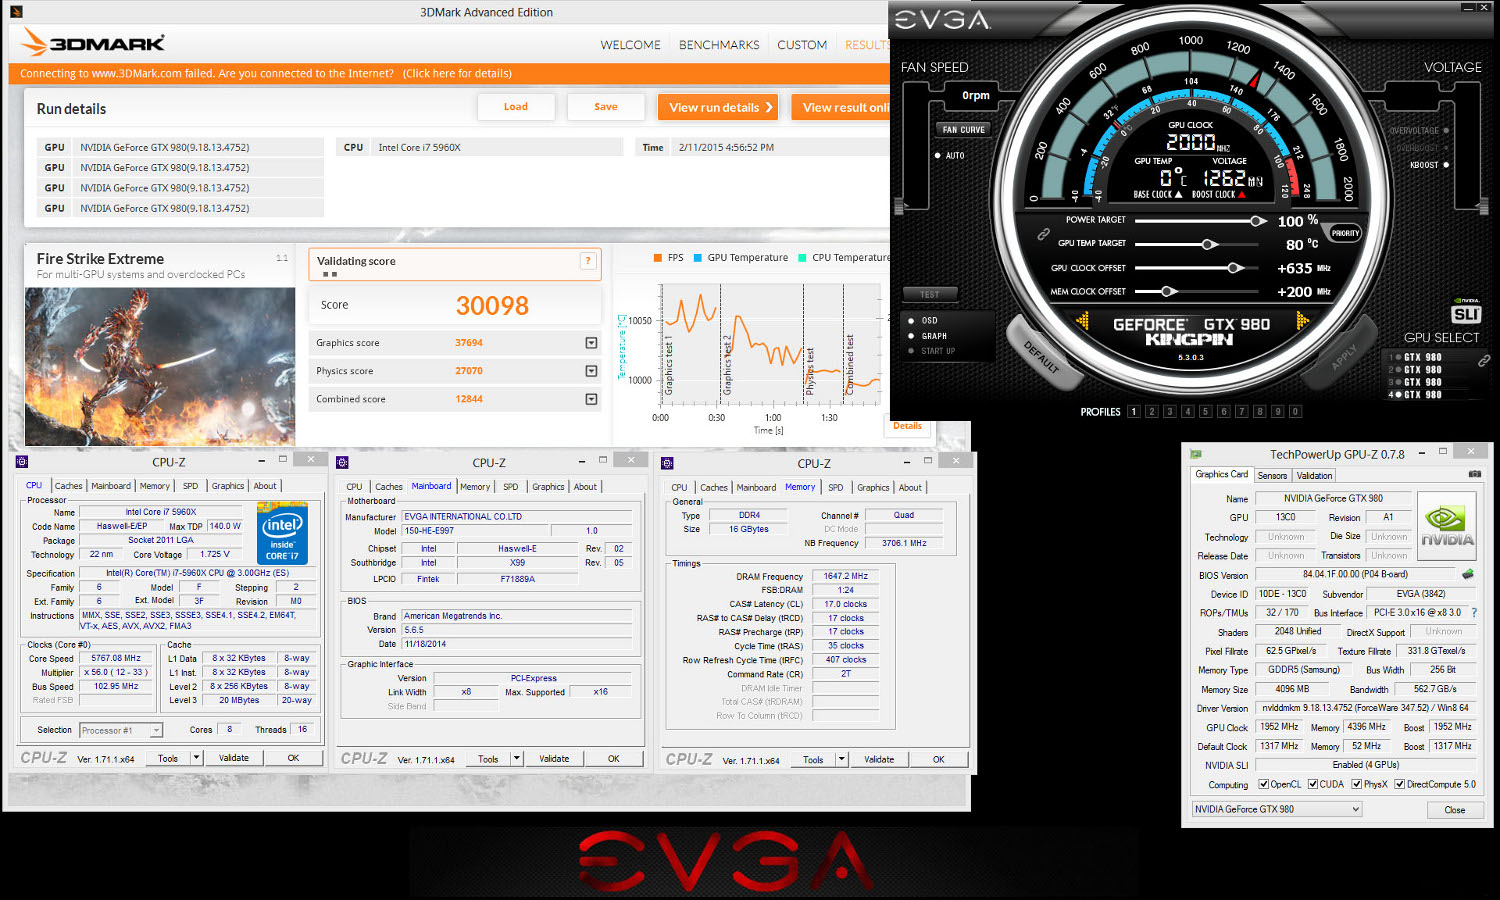Click the help icon in Validating score box
This screenshot has height=900, width=1500.
tap(588, 261)
